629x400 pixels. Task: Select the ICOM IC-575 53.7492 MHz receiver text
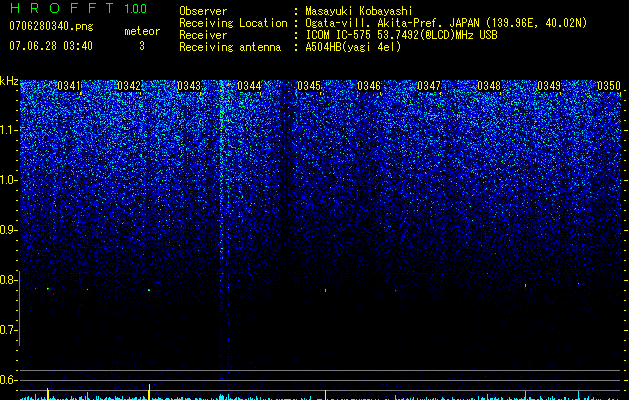[401, 35]
